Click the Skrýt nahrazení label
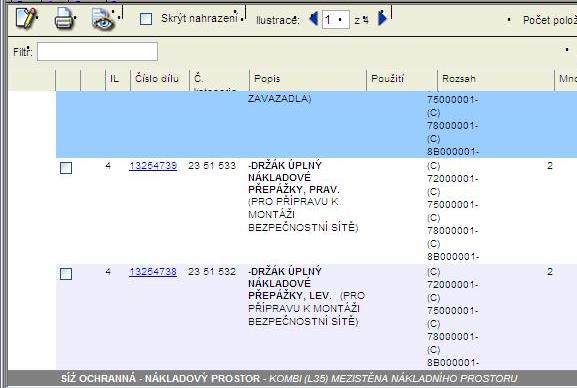This screenshot has width=577, height=388. pyautogui.click(x=199, y=18)
